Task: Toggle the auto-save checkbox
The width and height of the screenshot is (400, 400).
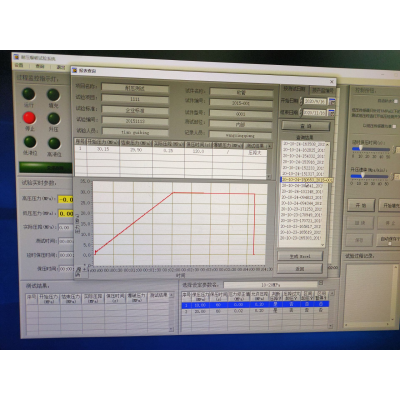Action: (x=389, y=244)
